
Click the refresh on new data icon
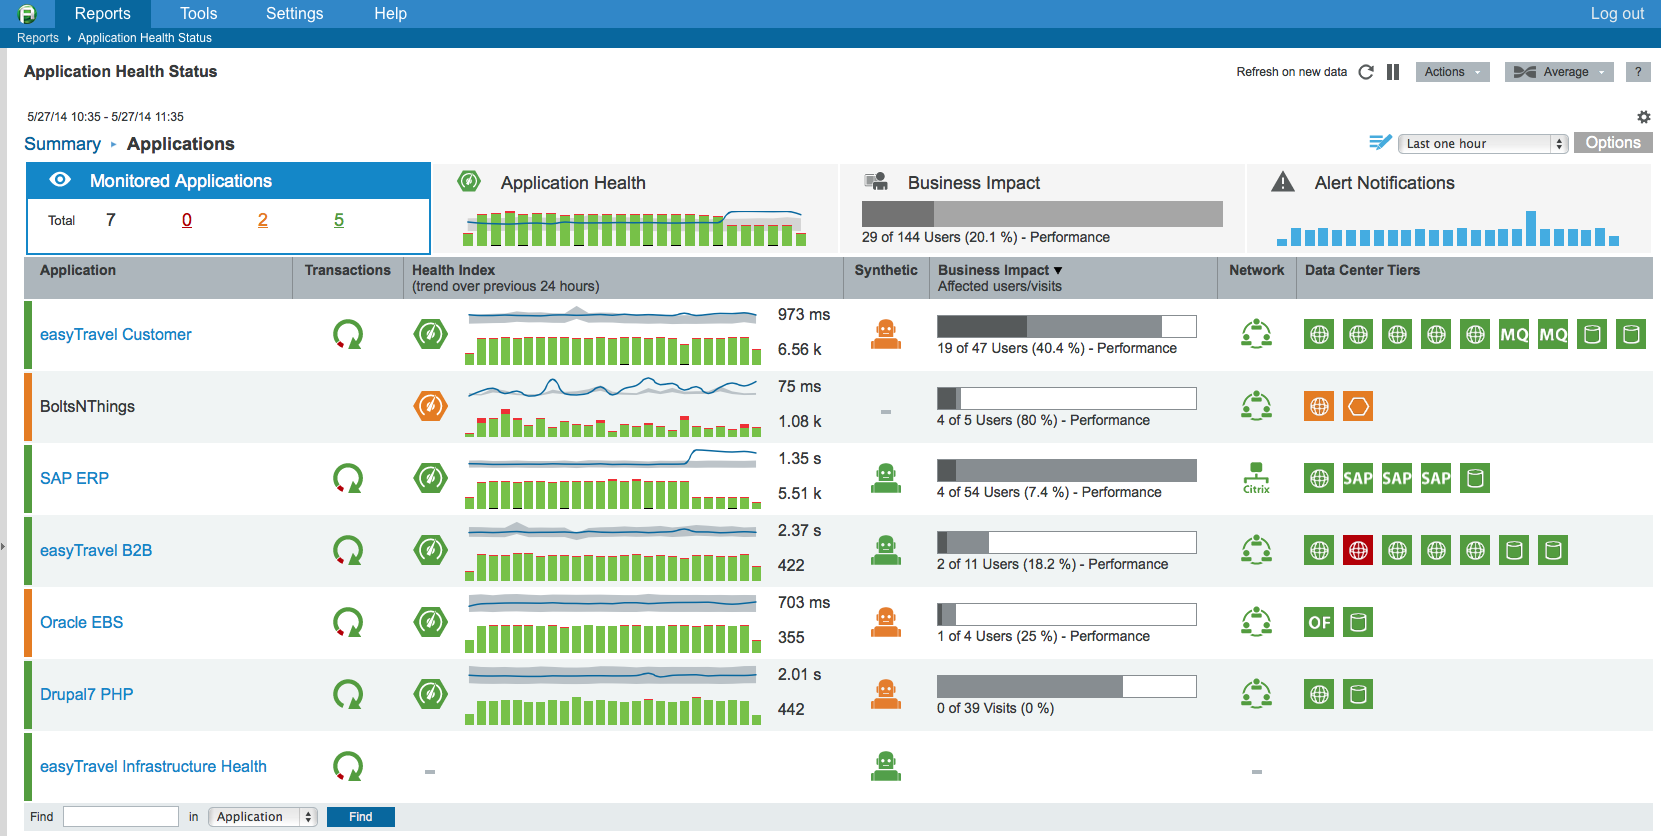tap(1366, 72)
